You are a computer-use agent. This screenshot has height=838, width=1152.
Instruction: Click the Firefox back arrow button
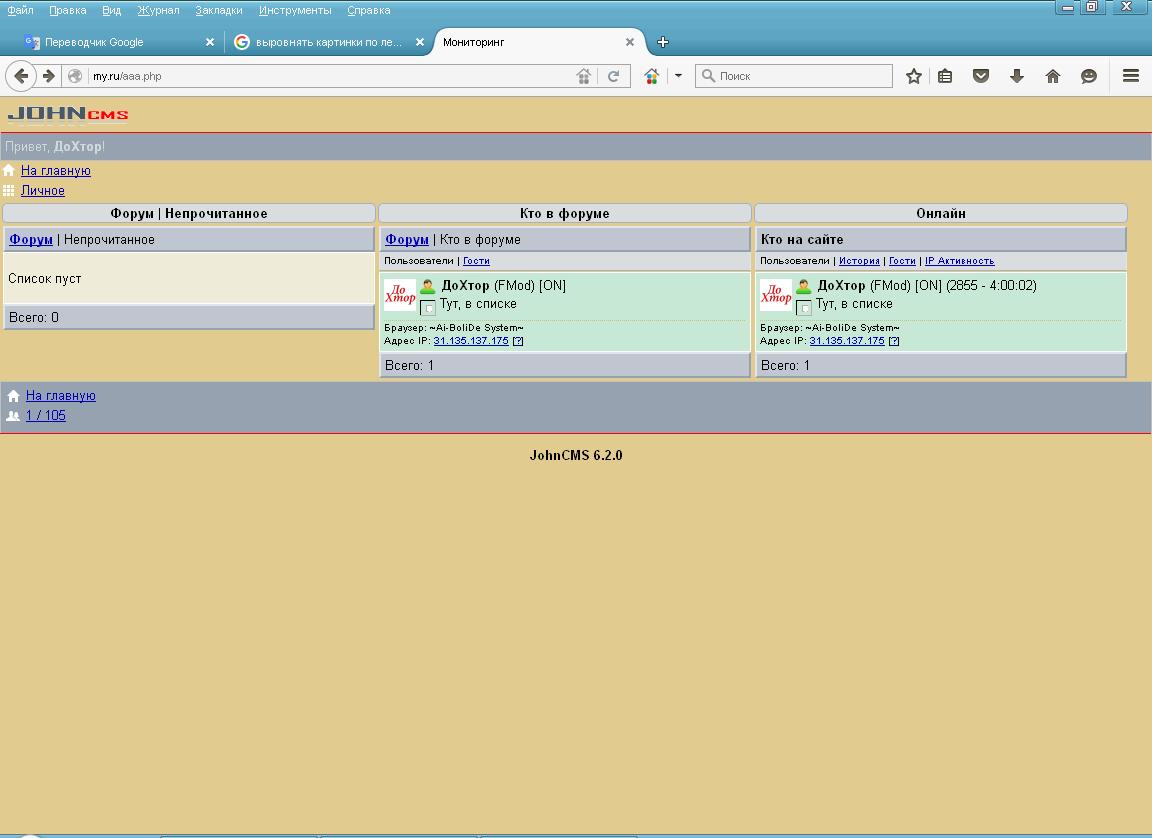[x=21, y=76]
